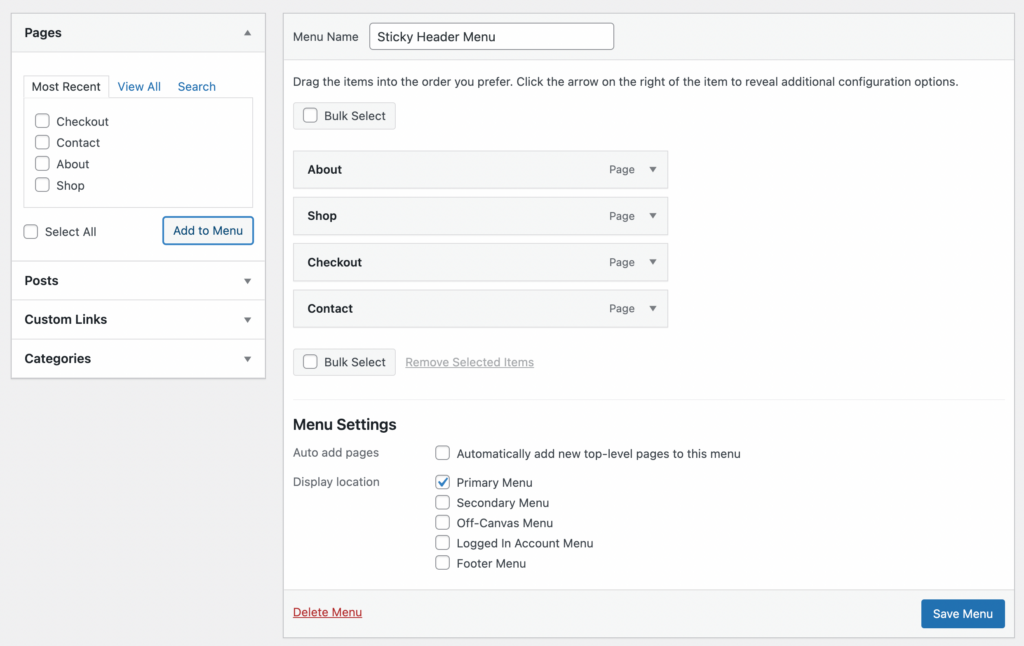Collapse the Pages panel

(x=247, y=32)
